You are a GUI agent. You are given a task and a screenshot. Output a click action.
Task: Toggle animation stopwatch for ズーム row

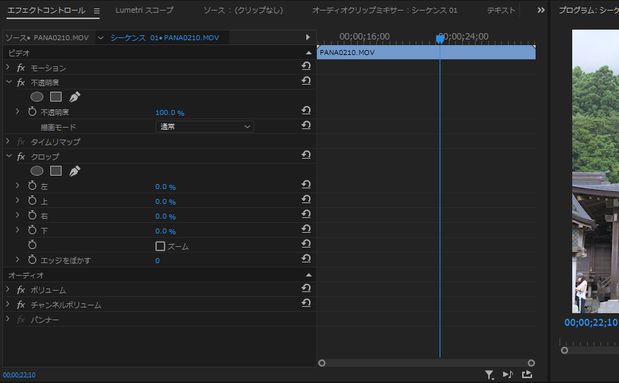(32, 245)
